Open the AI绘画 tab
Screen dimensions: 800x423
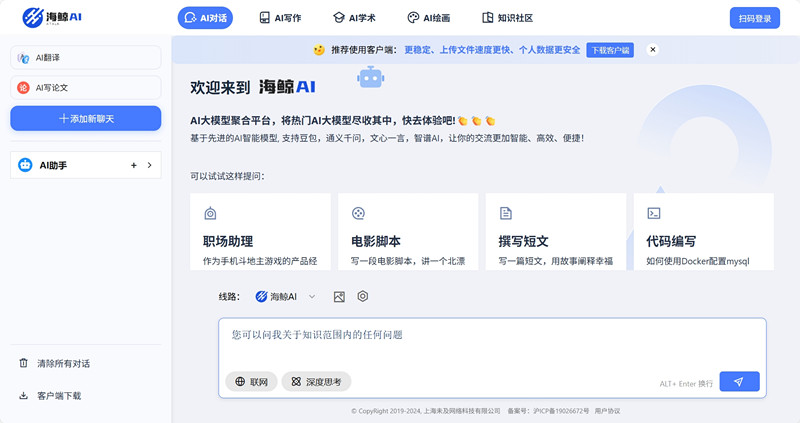click(x=429, y=18)
